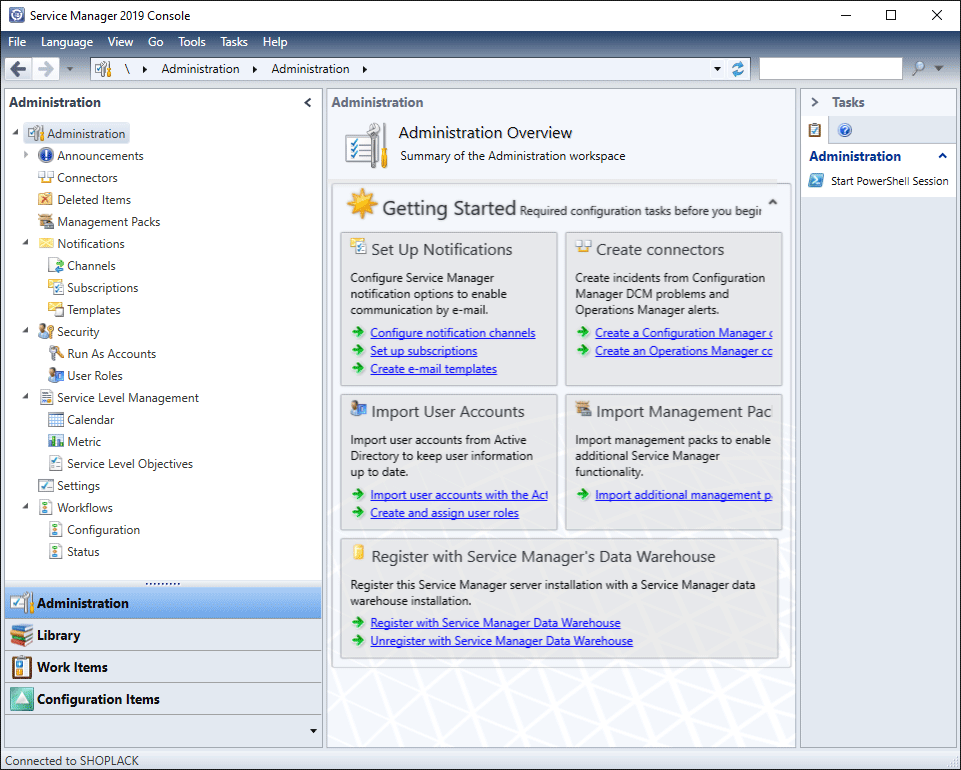961x770 pixels.
Task: Click the Metric chart icon
Action: click(56, 441)
